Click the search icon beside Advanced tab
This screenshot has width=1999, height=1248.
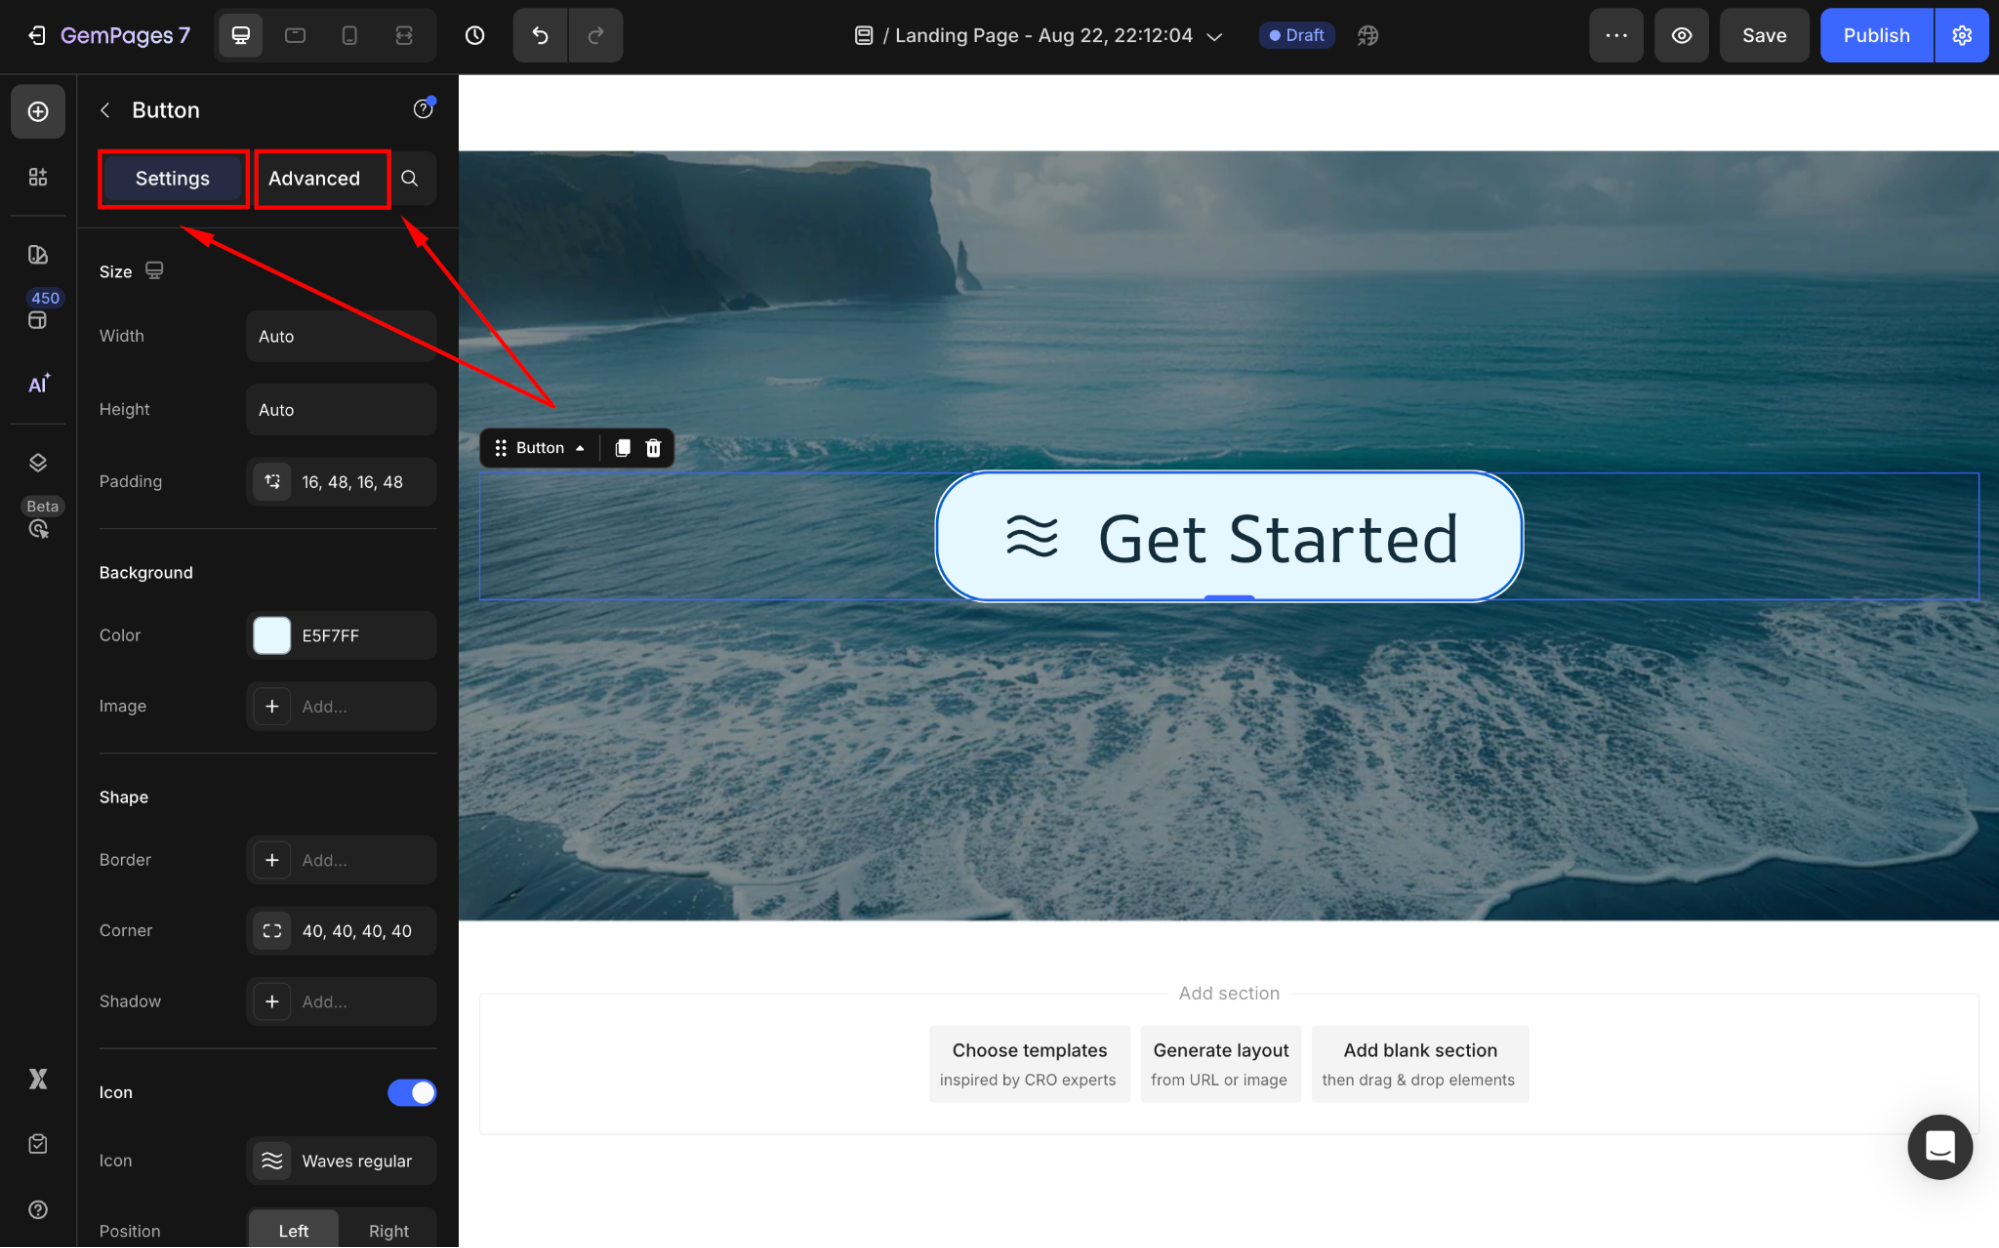coord(410,178)
